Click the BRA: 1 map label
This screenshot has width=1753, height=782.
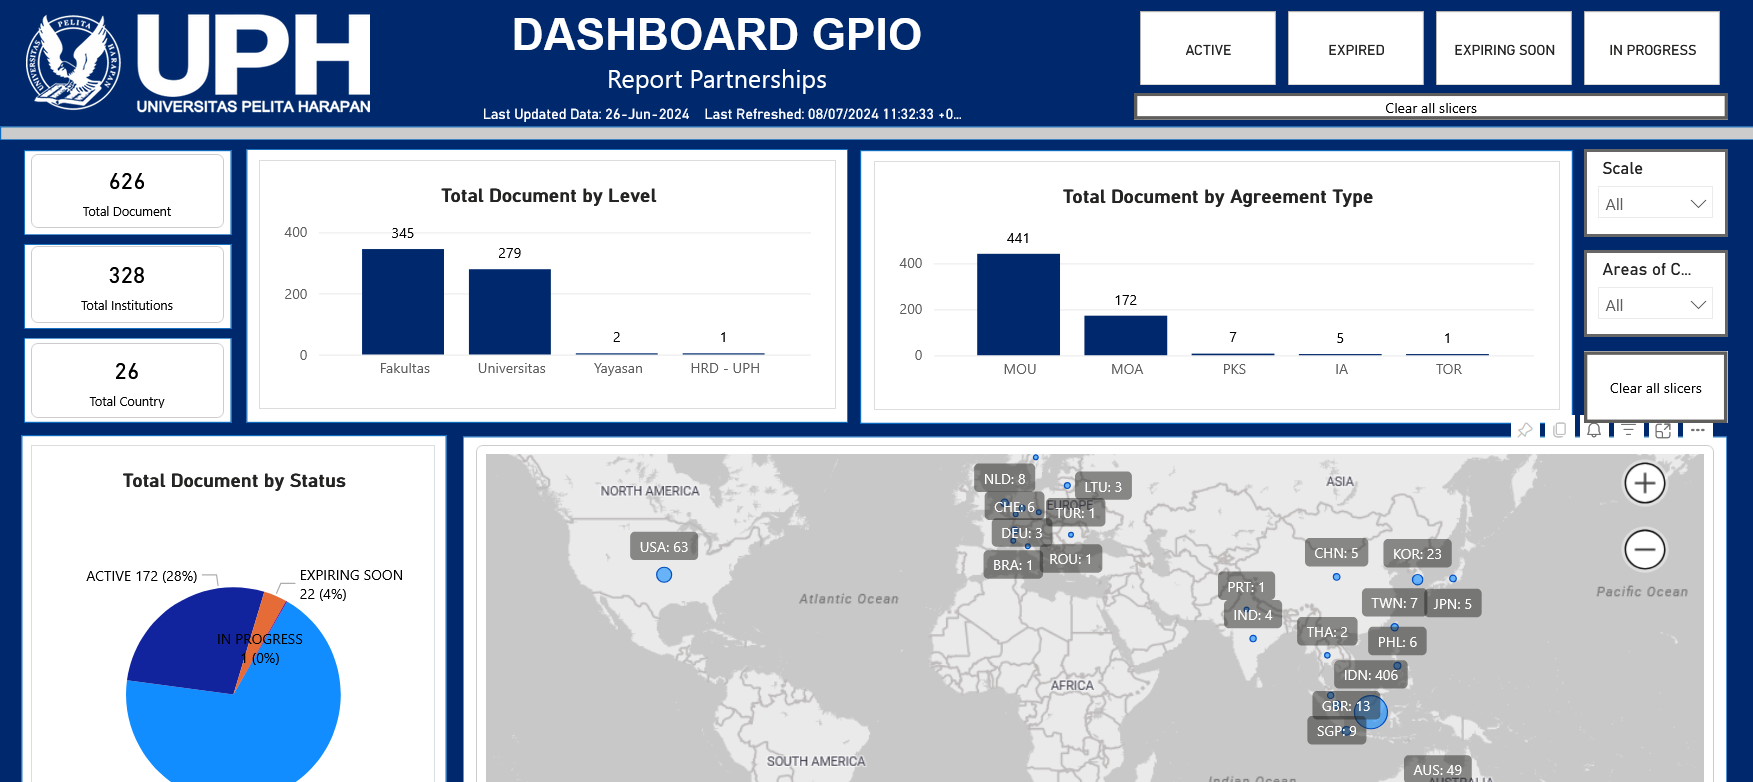(1012, 565)
